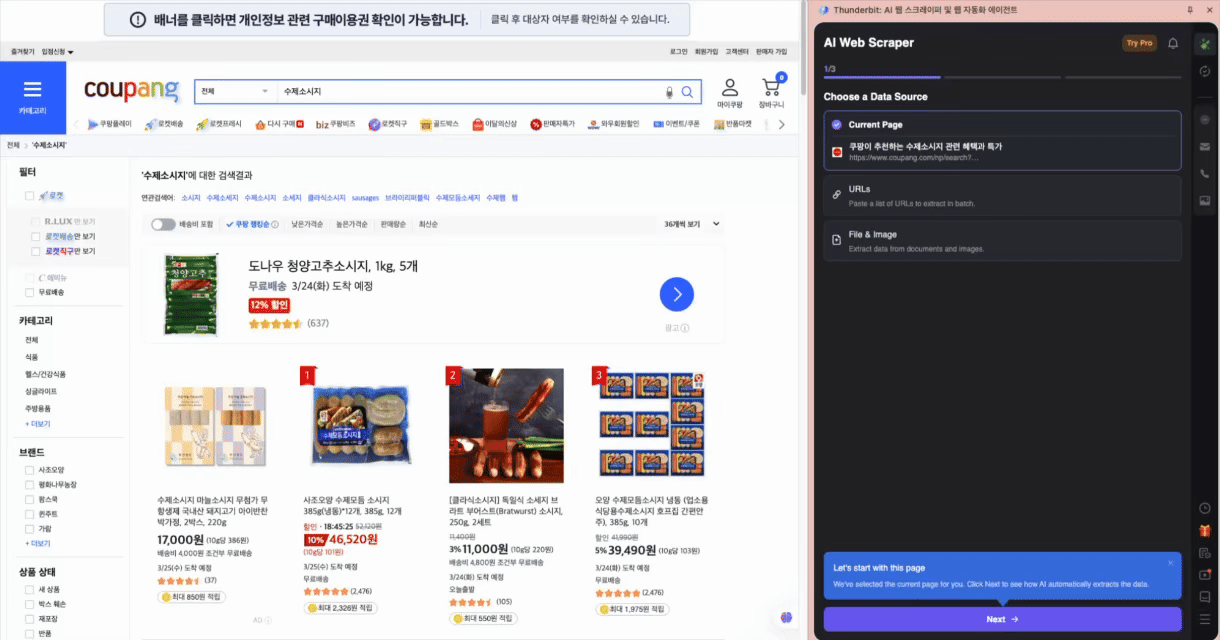Select the Current Page data source

click(1002, 139)
